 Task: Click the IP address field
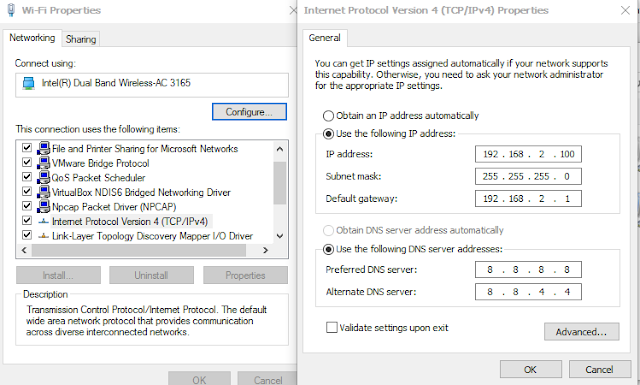[x=528, y=154]
